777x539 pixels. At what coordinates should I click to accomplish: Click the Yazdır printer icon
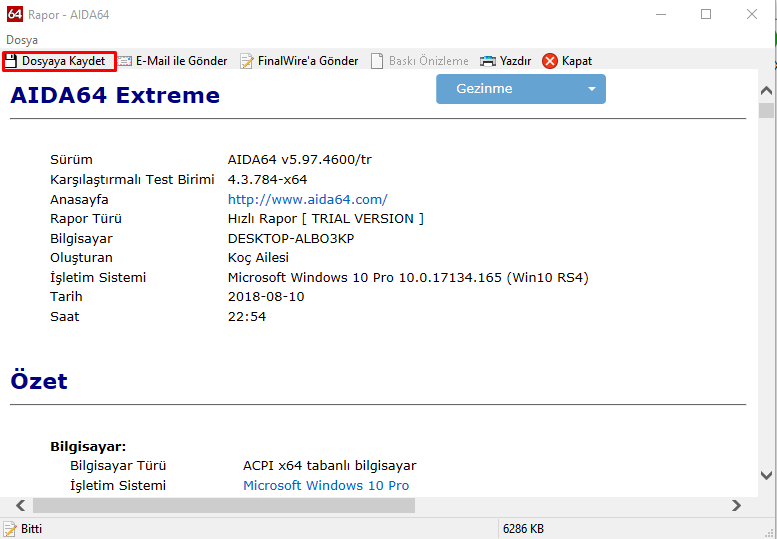coord(488,61)
